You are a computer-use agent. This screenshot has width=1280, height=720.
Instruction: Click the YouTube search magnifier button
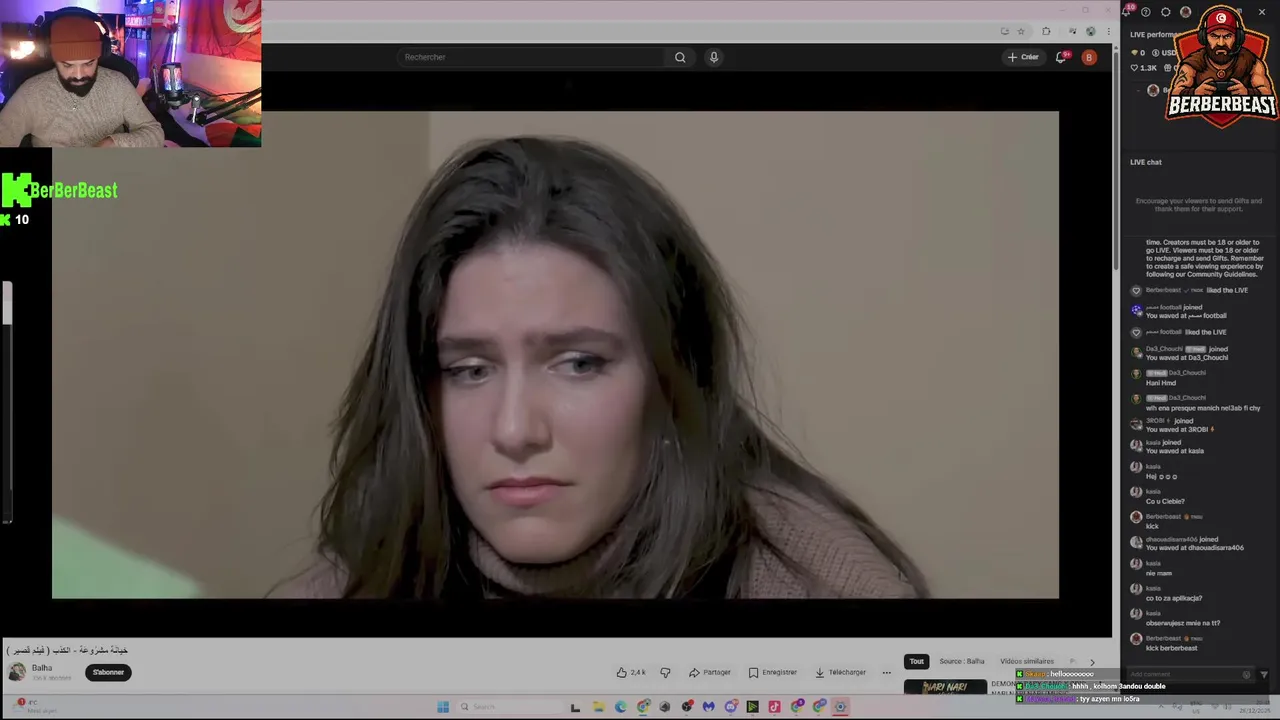pos(680,57)
